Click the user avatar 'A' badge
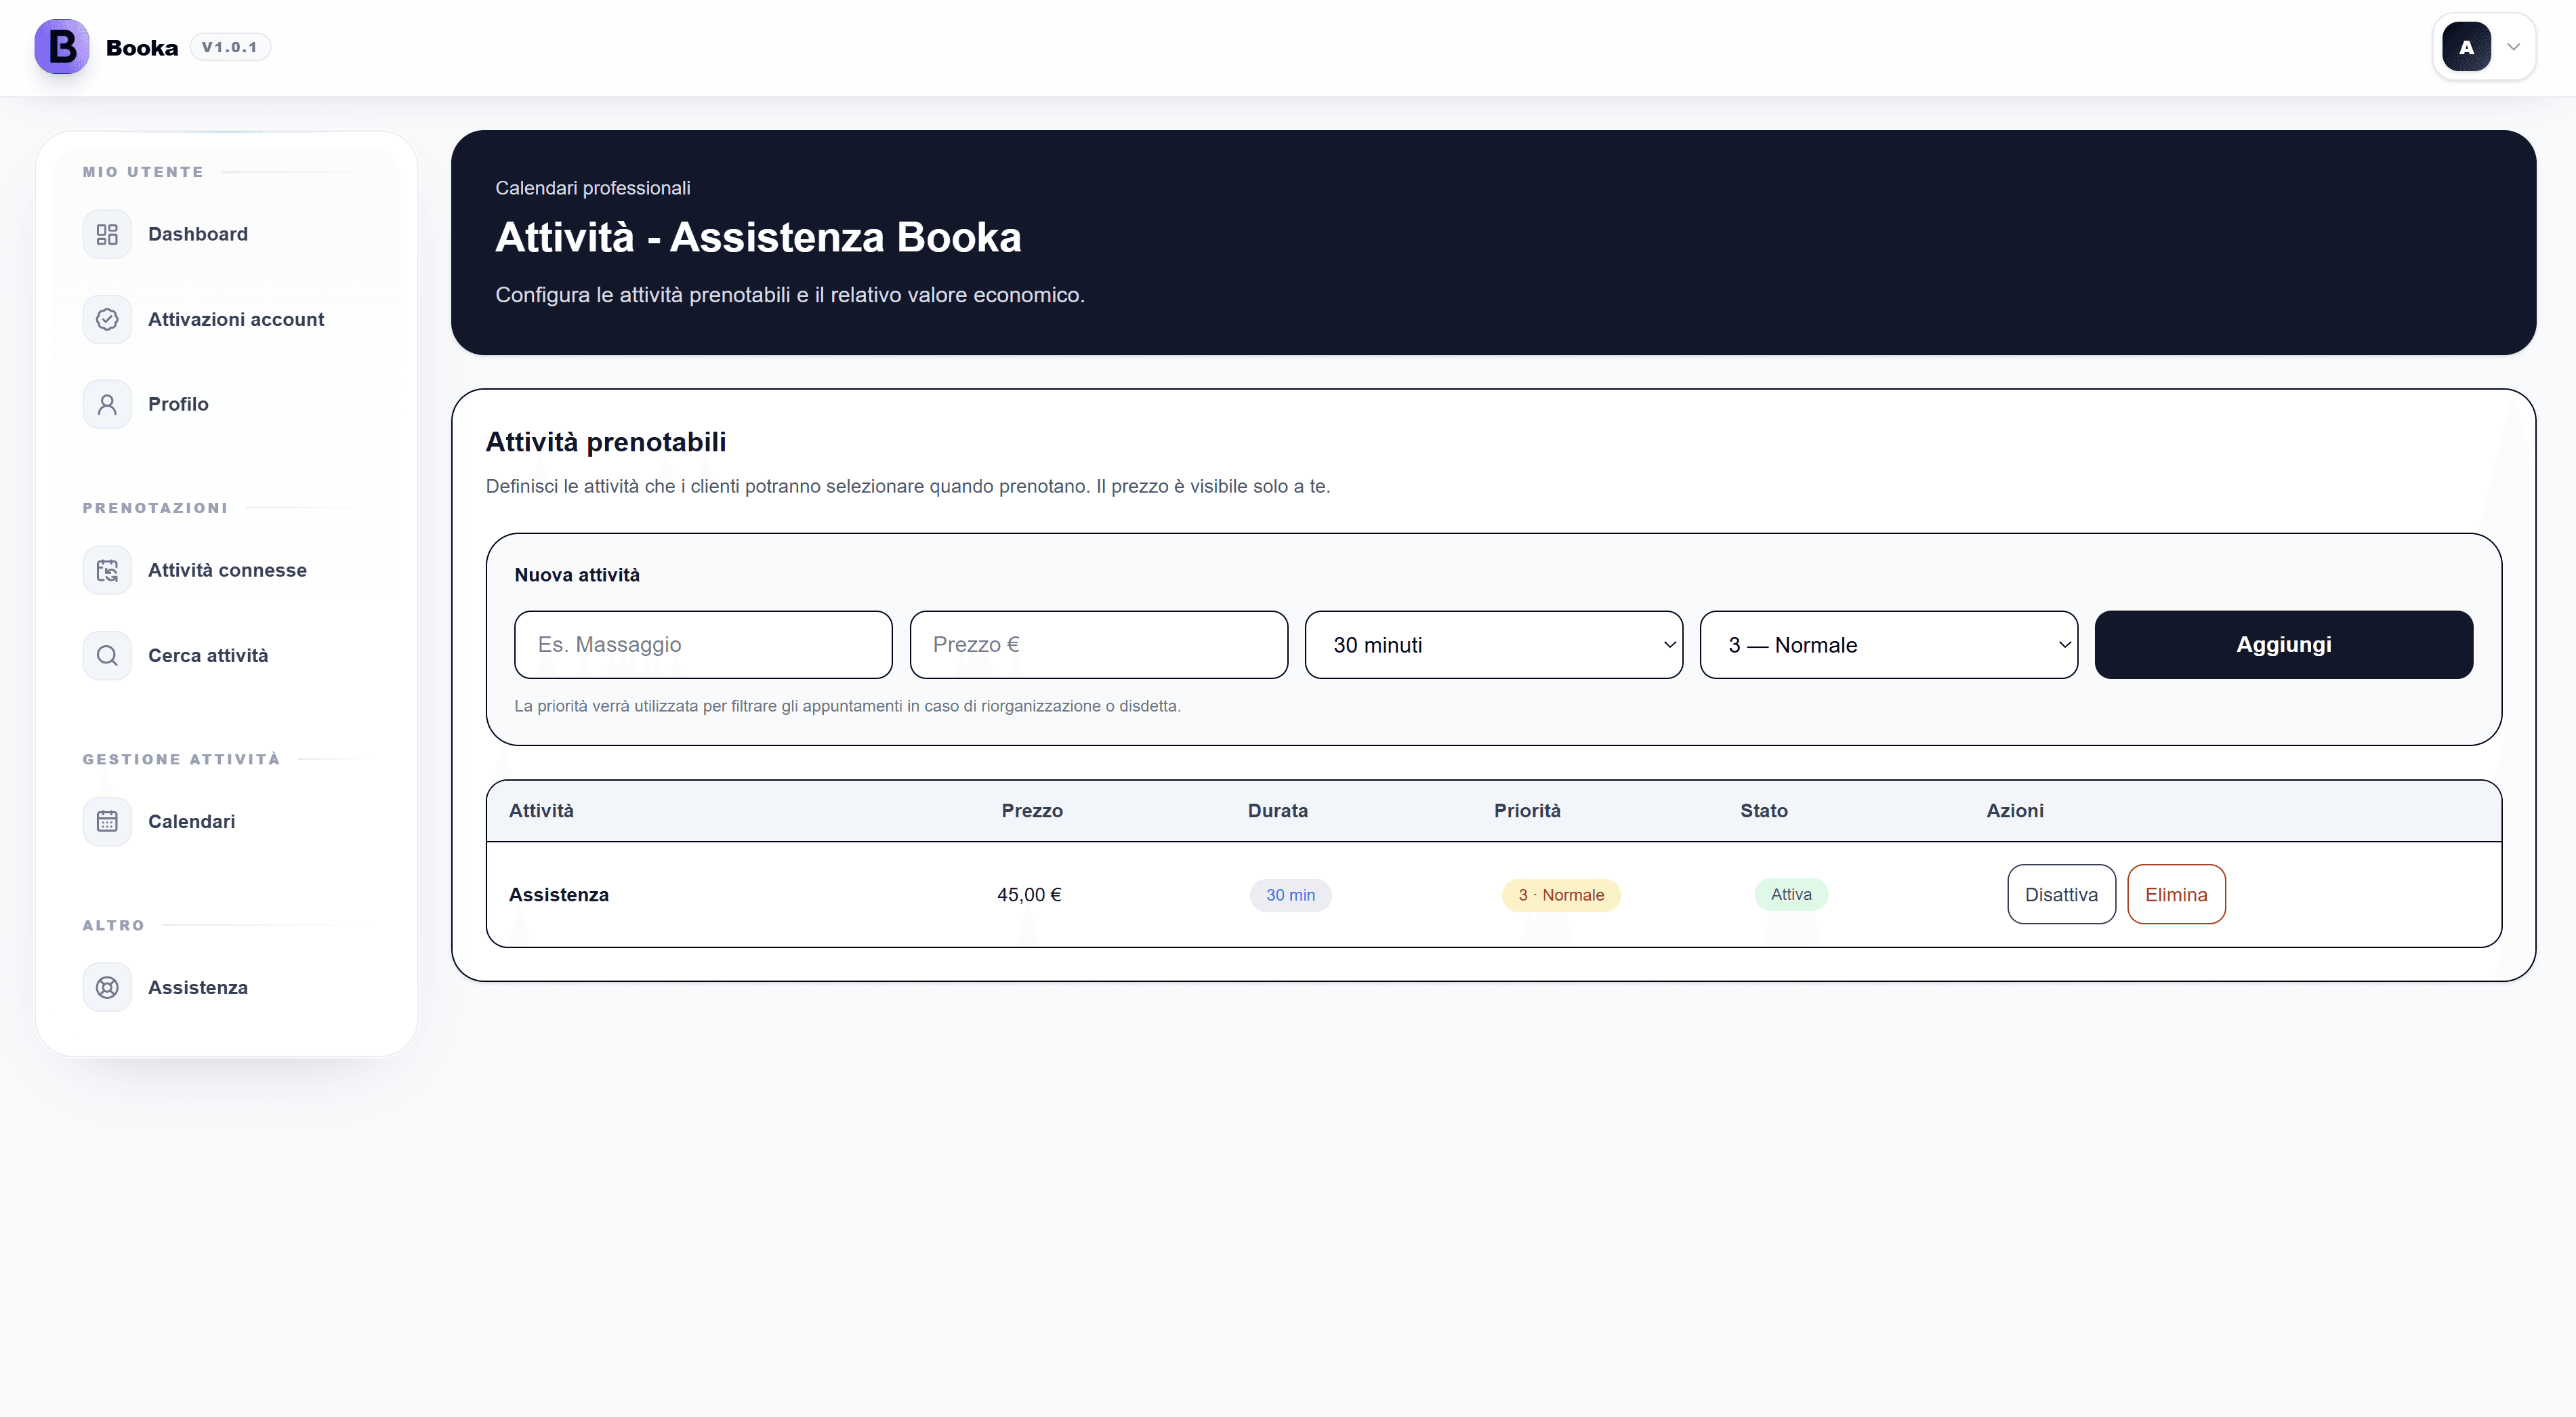Screen dimensions: 2576x1417 click(2466, 47)
